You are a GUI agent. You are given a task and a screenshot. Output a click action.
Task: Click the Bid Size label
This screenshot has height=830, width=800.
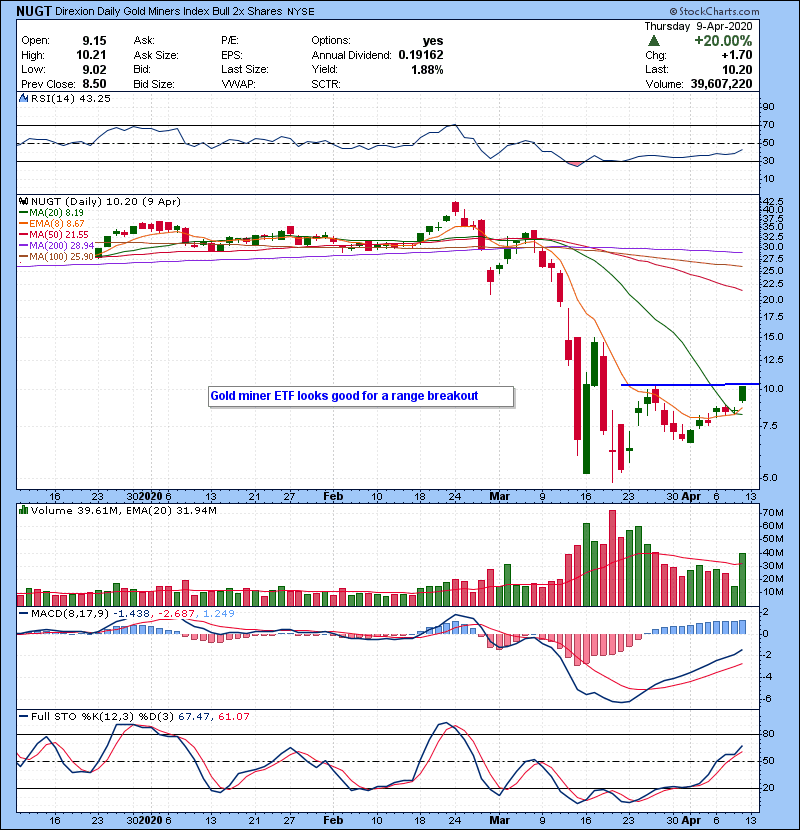154,84
